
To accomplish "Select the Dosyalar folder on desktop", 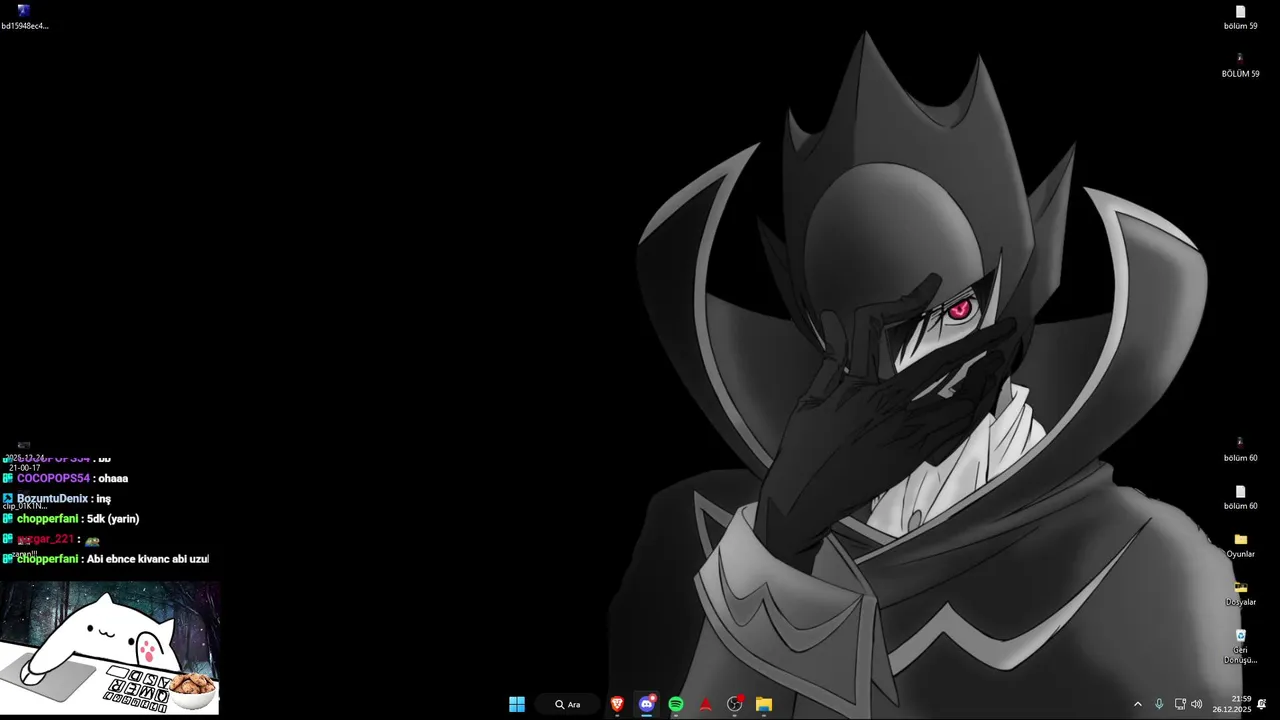I will point(1241,593).
